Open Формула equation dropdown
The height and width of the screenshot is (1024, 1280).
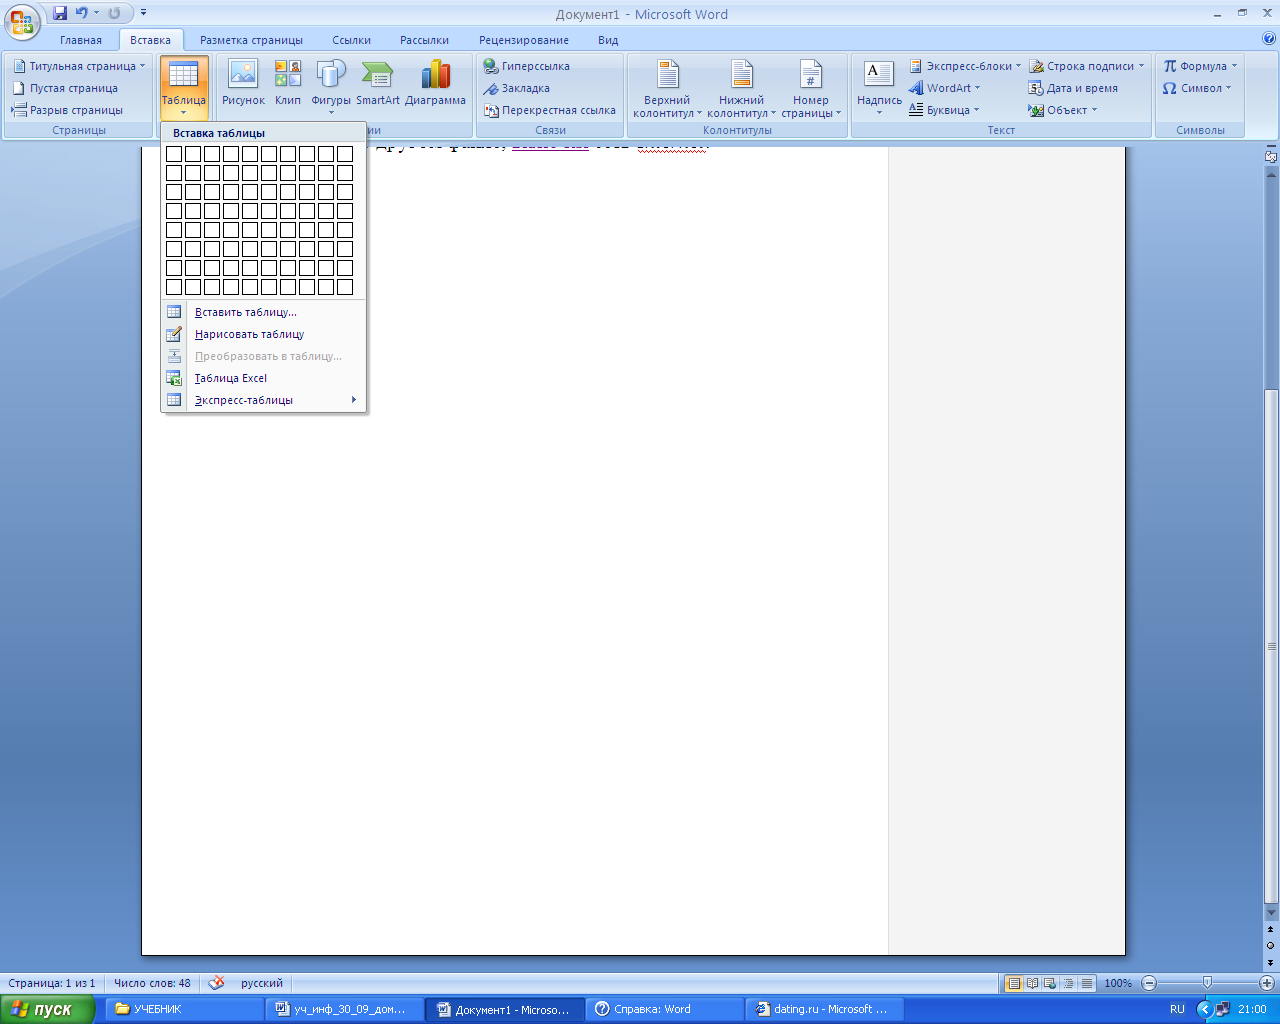click(1200, 66)
